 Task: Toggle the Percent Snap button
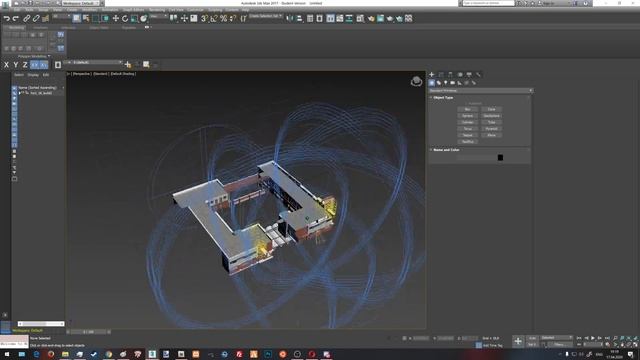[x=223, y=18]
